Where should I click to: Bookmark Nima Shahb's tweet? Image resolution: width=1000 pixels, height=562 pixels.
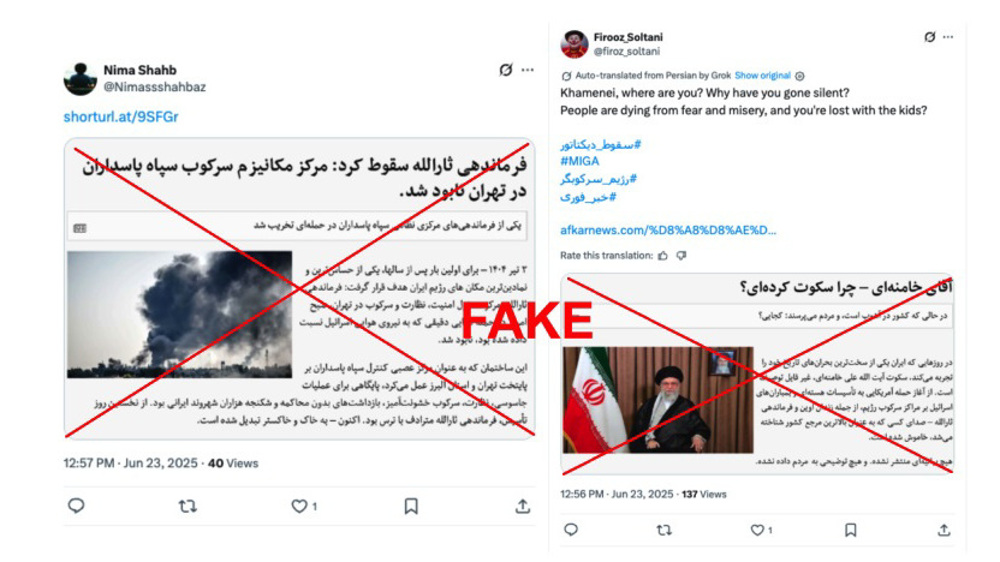pos(411,507)
